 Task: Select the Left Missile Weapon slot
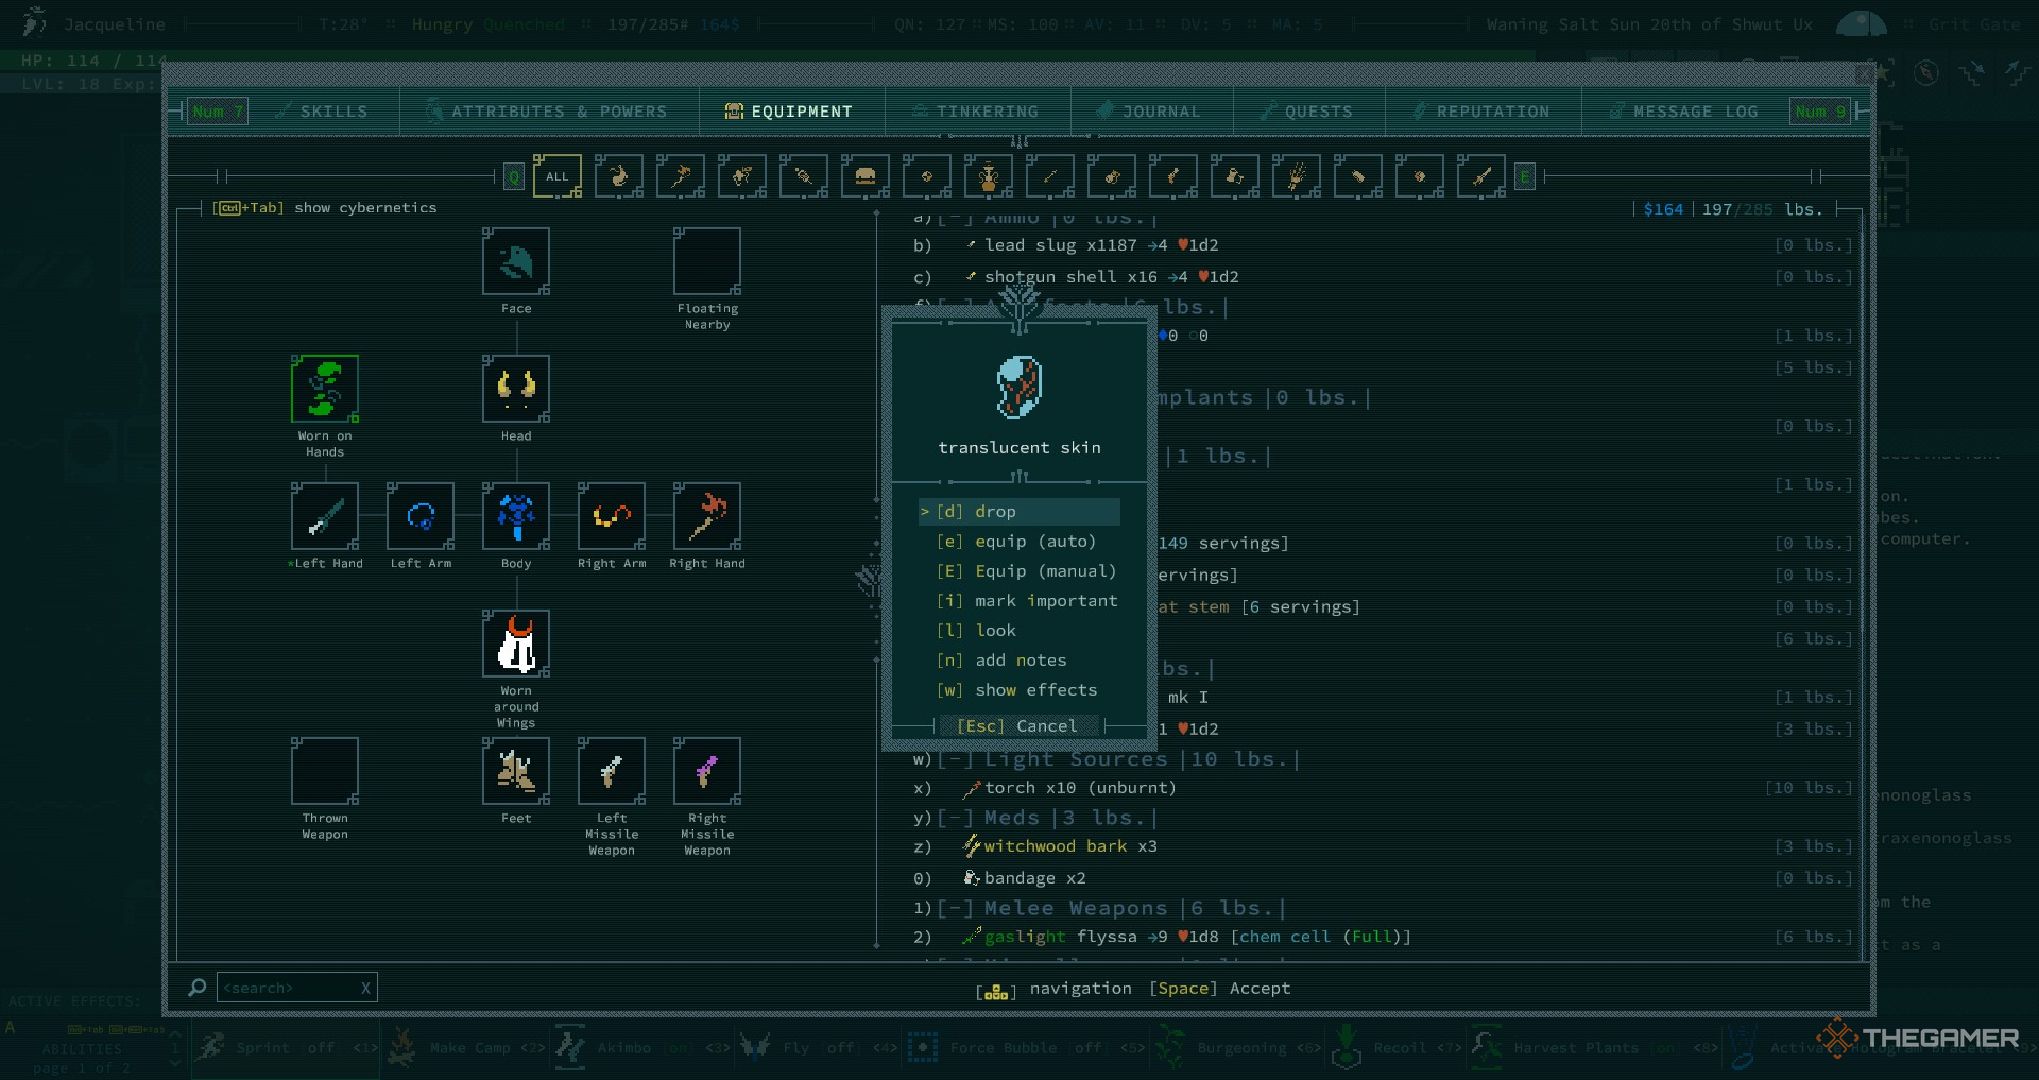612,771
